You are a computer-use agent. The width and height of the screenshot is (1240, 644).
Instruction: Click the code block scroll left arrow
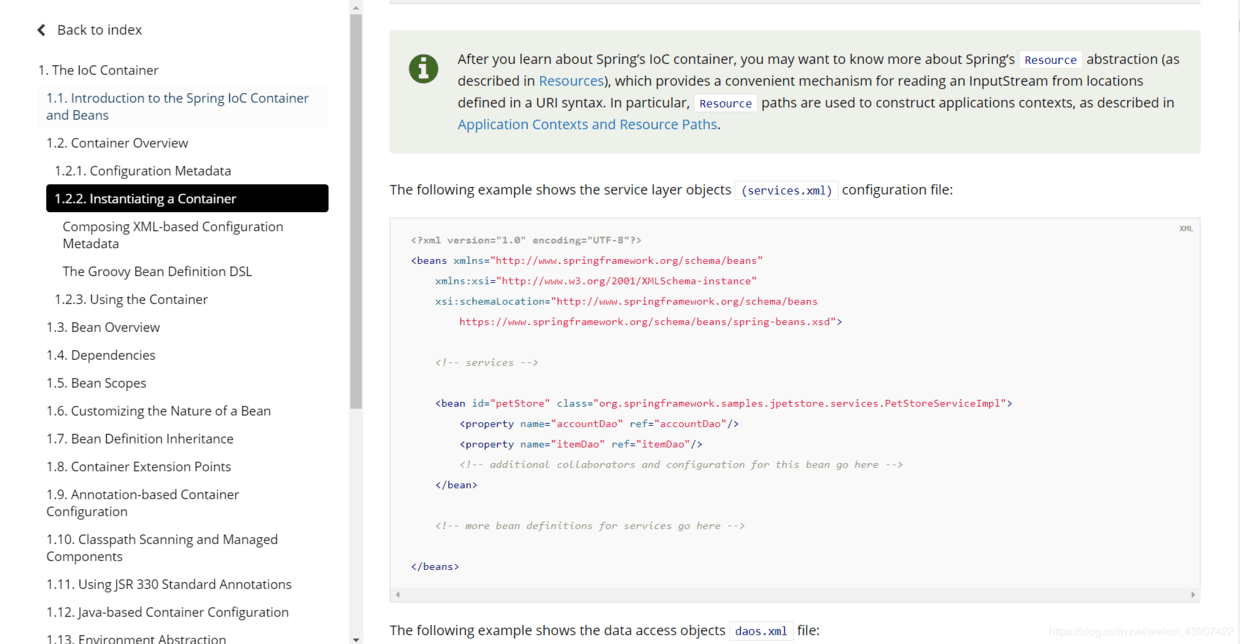click(x=397, y=594)
